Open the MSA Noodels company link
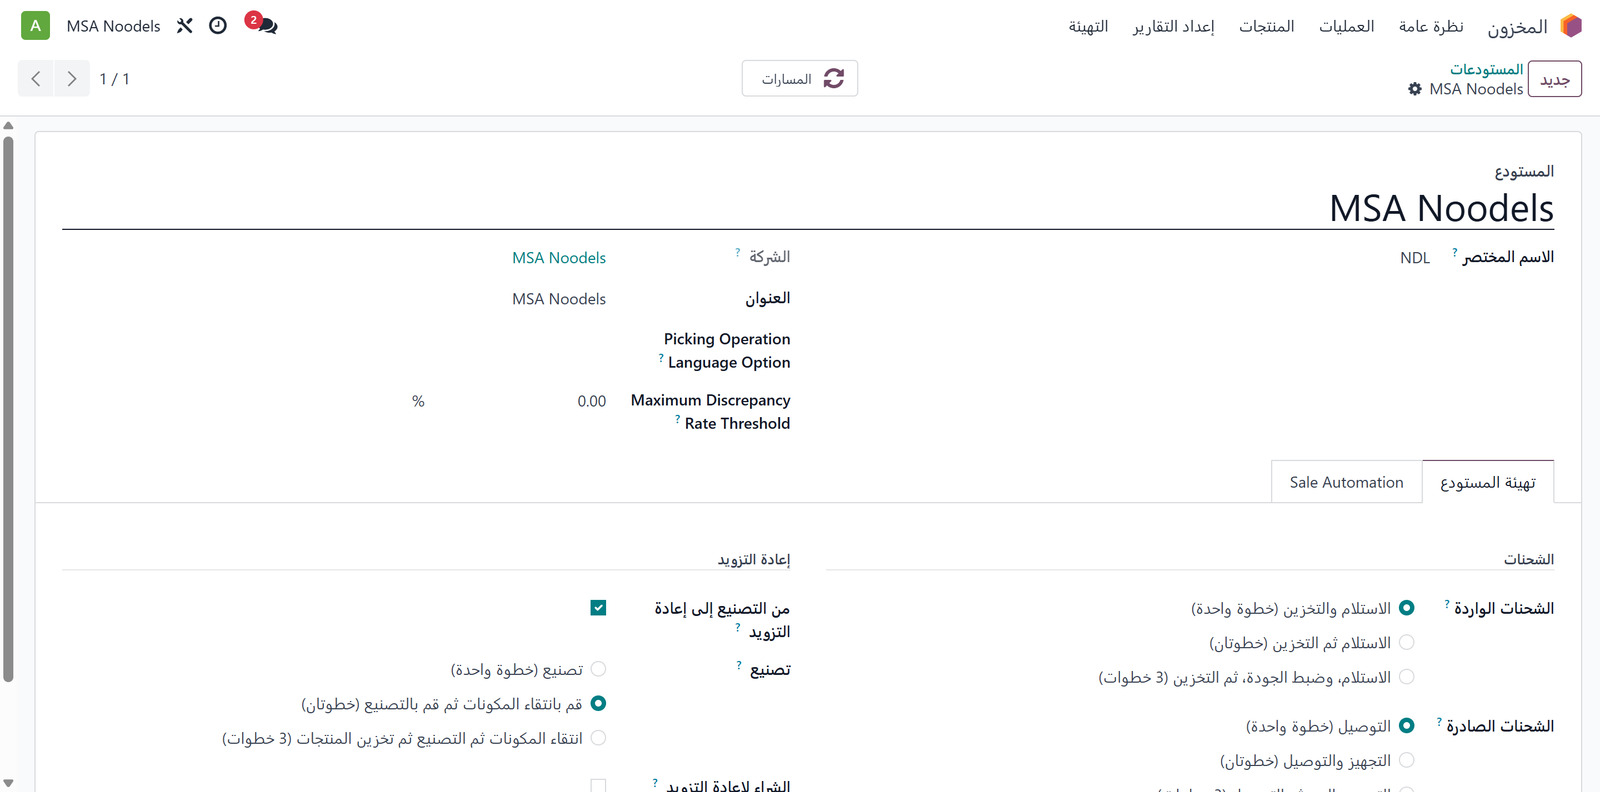The image size is (1600, 792). click(559, 258)
